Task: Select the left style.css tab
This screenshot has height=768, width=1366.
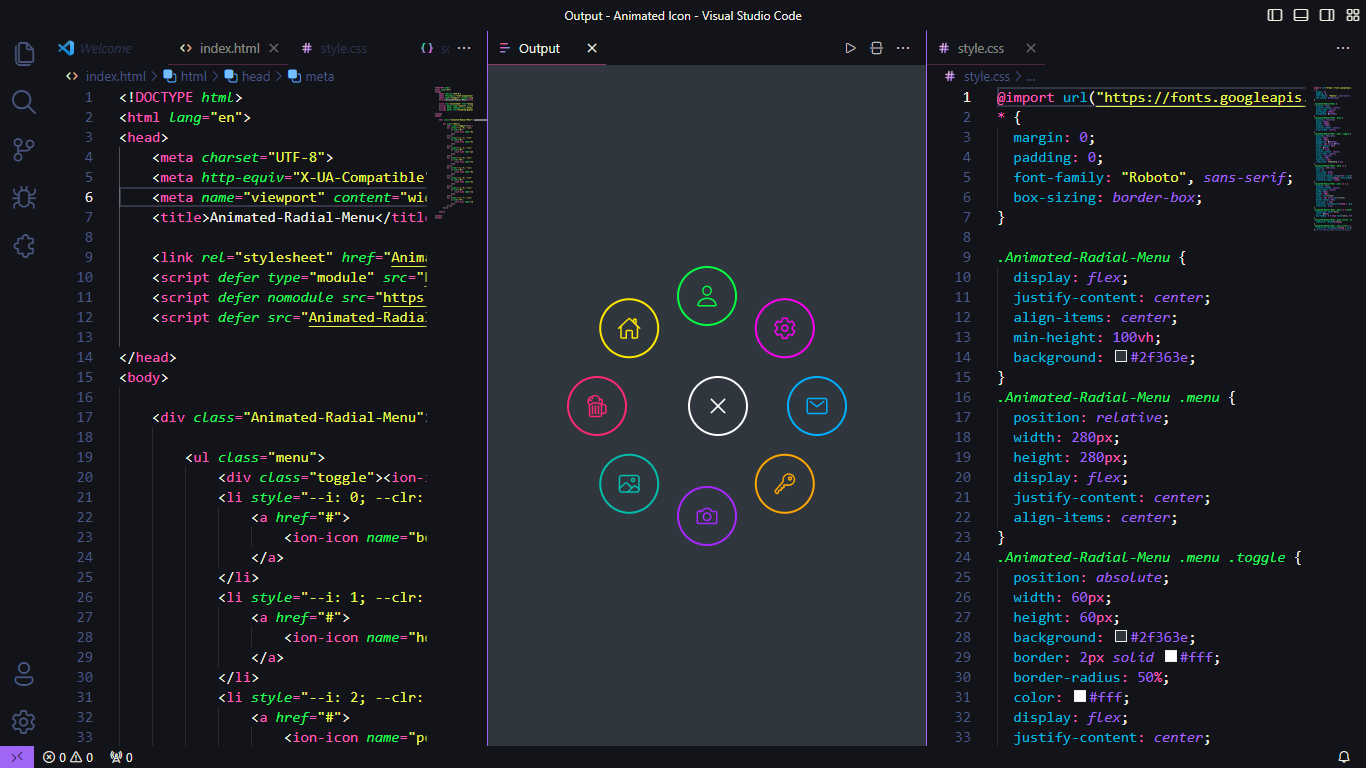Action: point(344,48)
